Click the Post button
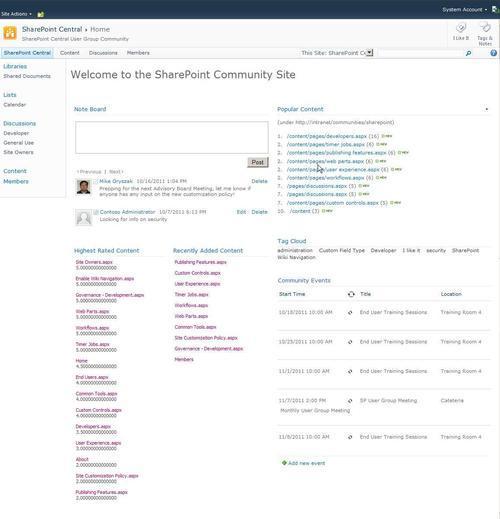The image size is (500, 519). point(258,162)
